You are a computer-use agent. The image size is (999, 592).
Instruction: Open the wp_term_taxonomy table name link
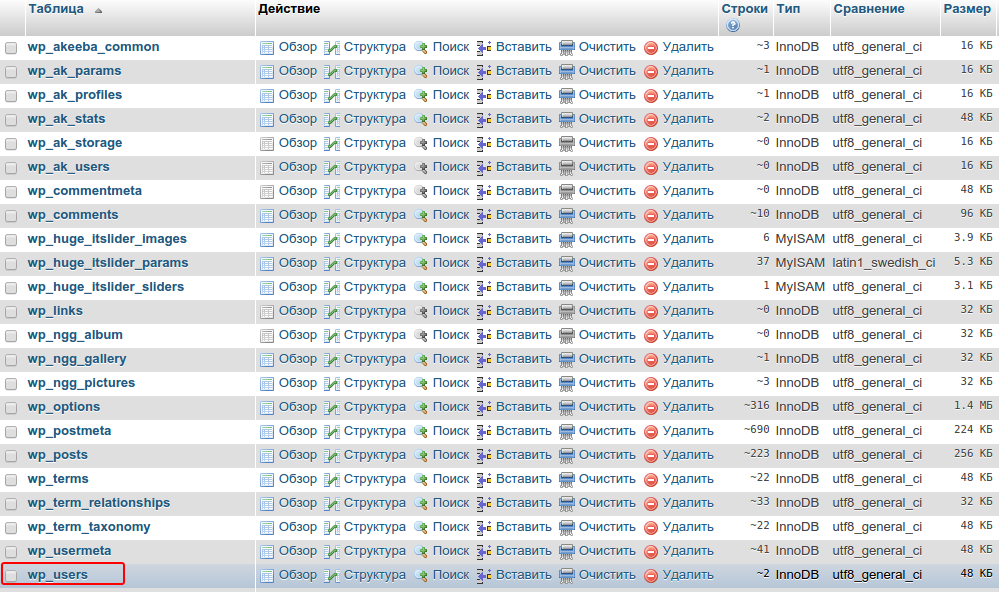click(89, 527)
